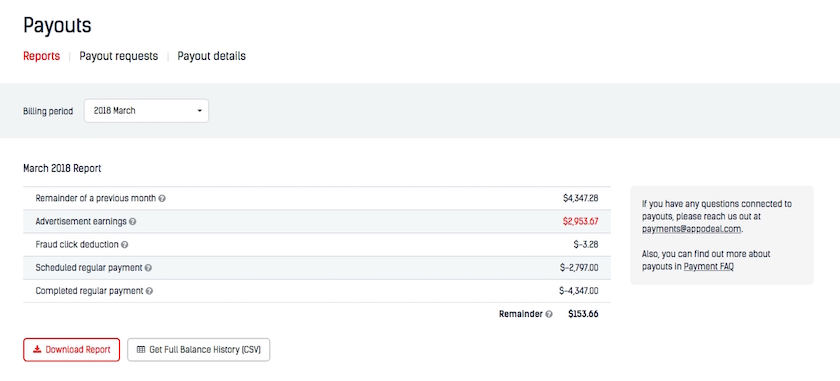Click the table icon in Balance History button
840x381 pixels.
pos(141,350)
